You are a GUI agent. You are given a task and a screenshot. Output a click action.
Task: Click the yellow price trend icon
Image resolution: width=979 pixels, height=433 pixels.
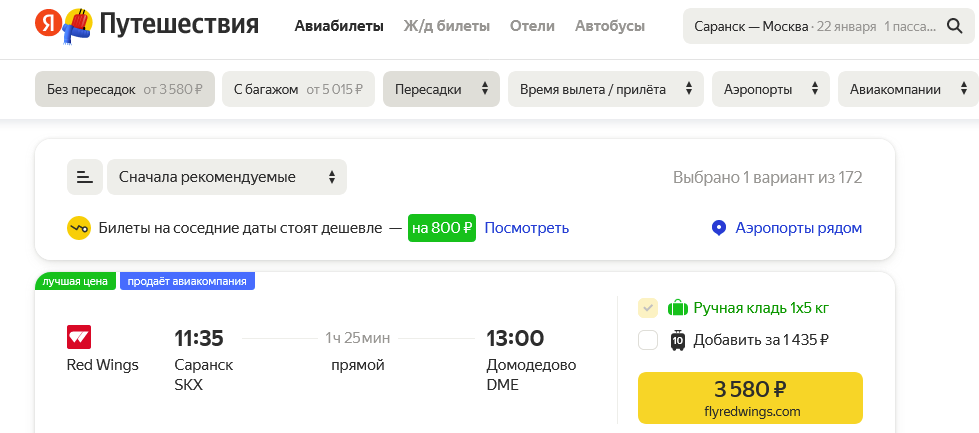point(79,228)
